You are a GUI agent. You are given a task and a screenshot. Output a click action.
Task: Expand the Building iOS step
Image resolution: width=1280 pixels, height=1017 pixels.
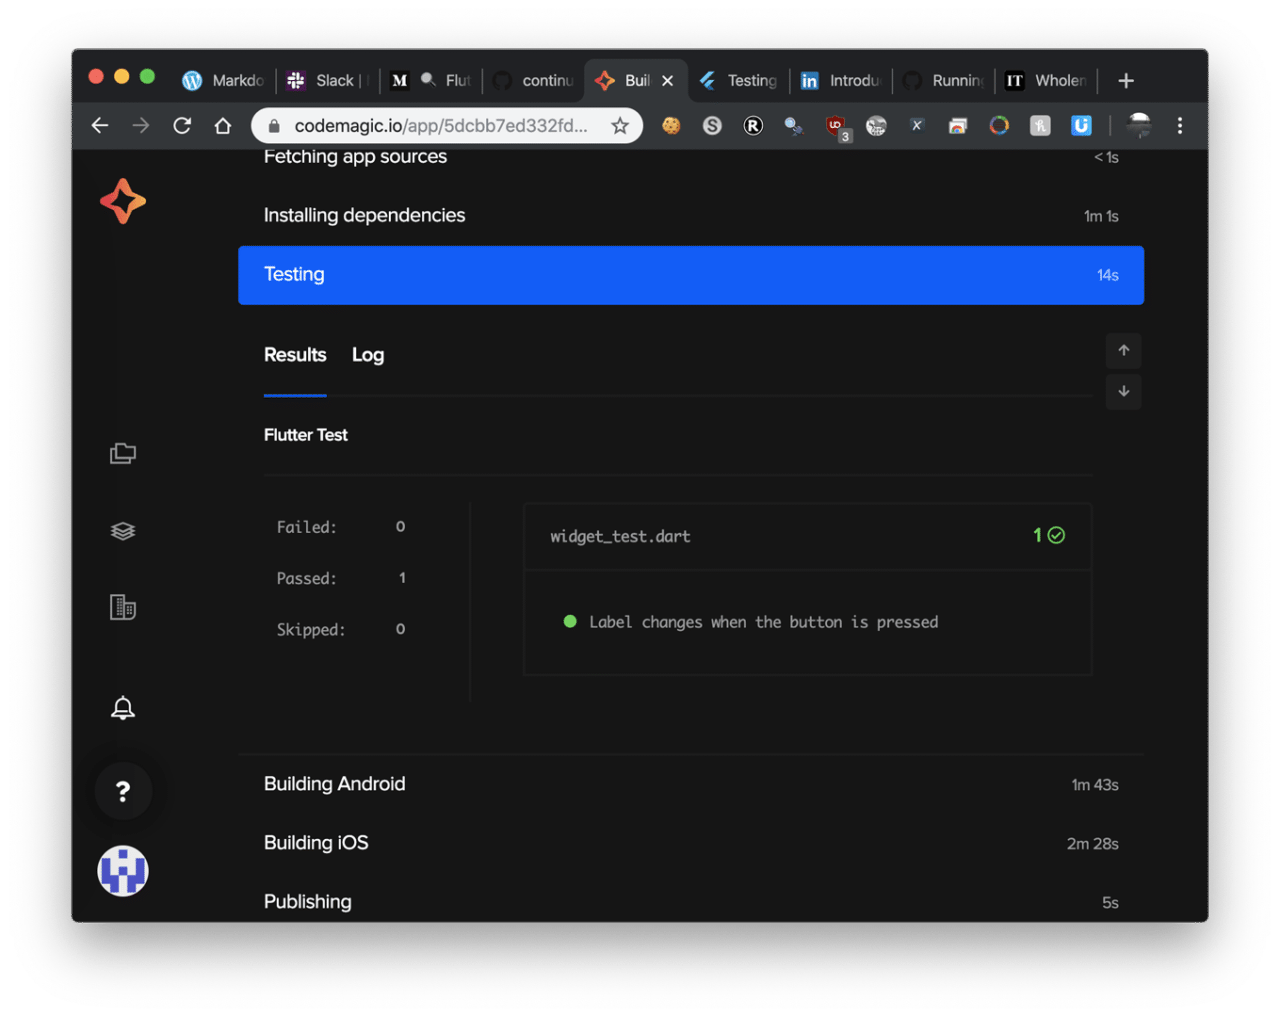[x=691, y=843]
